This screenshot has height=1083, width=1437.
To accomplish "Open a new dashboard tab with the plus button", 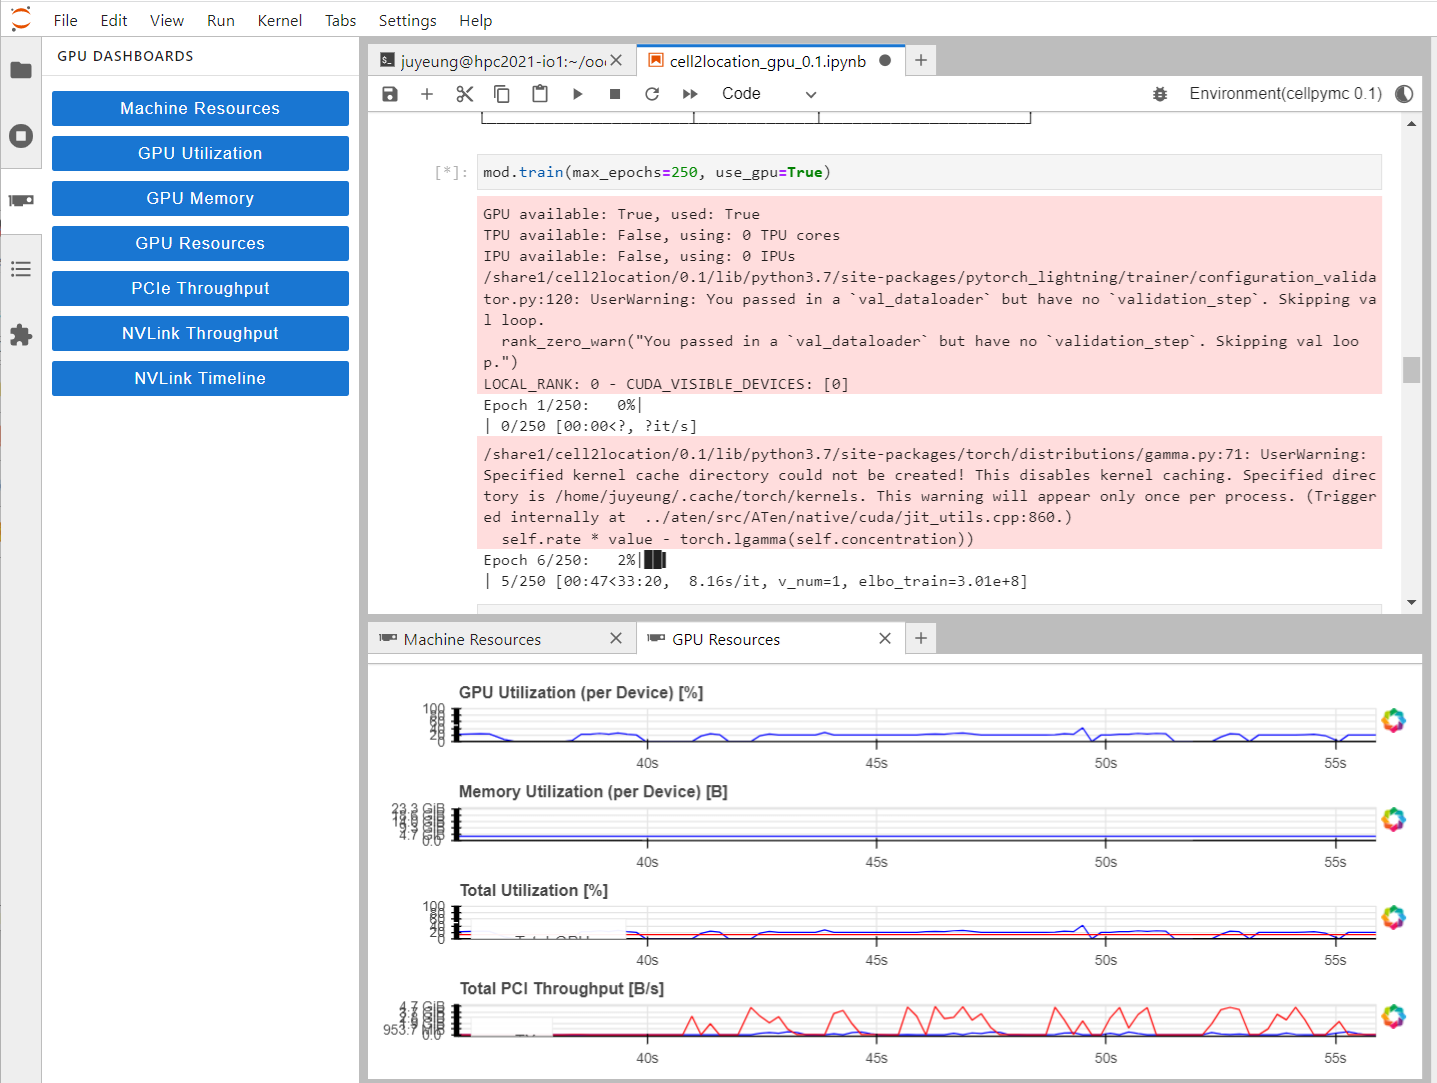I will pos(920,638).
